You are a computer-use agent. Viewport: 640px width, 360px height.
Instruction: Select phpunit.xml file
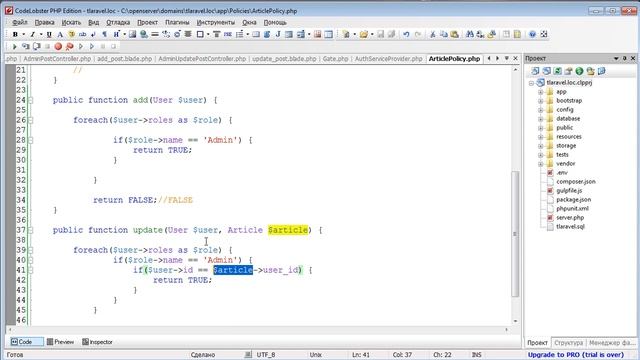tap(572, 209)
